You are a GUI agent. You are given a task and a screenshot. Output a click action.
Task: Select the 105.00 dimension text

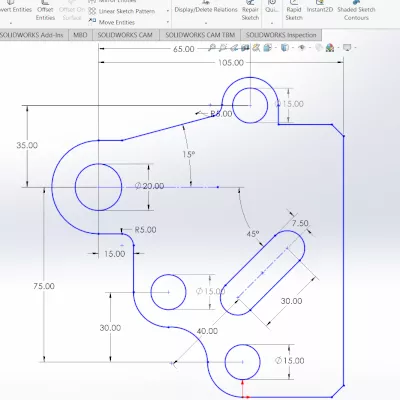tap(231, 63)
